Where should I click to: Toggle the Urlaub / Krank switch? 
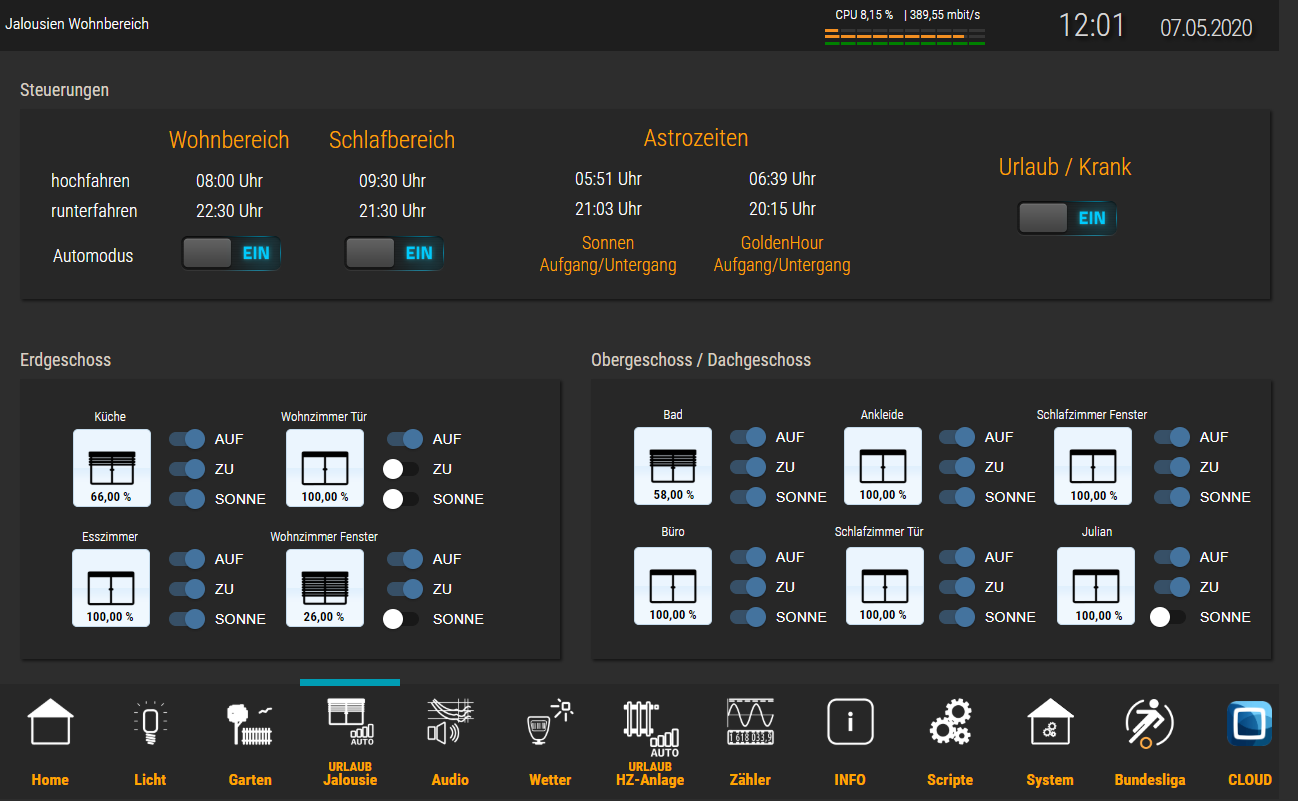pos(1067,218)
